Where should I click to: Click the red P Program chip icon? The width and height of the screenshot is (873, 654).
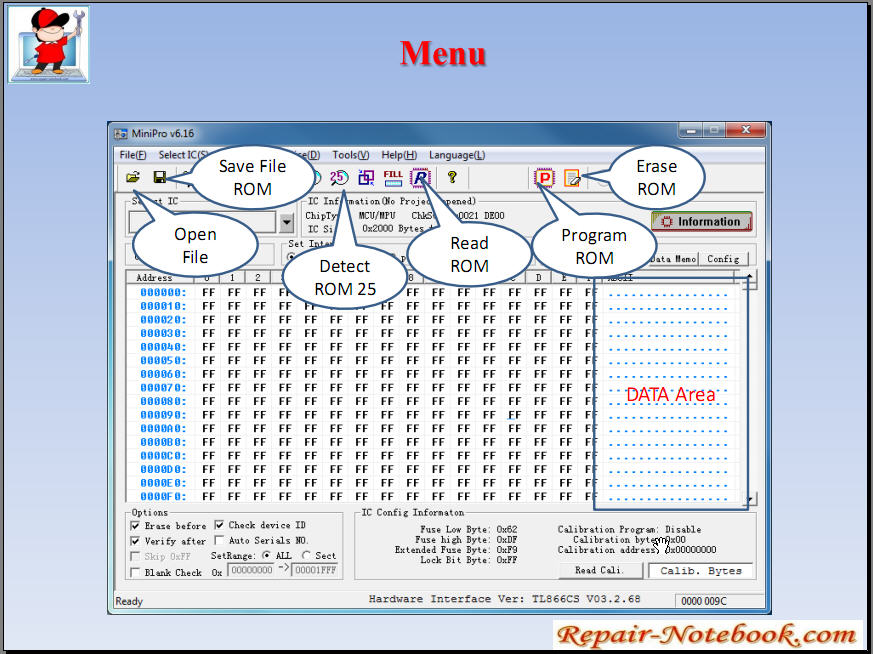click(x=545, y=178)
